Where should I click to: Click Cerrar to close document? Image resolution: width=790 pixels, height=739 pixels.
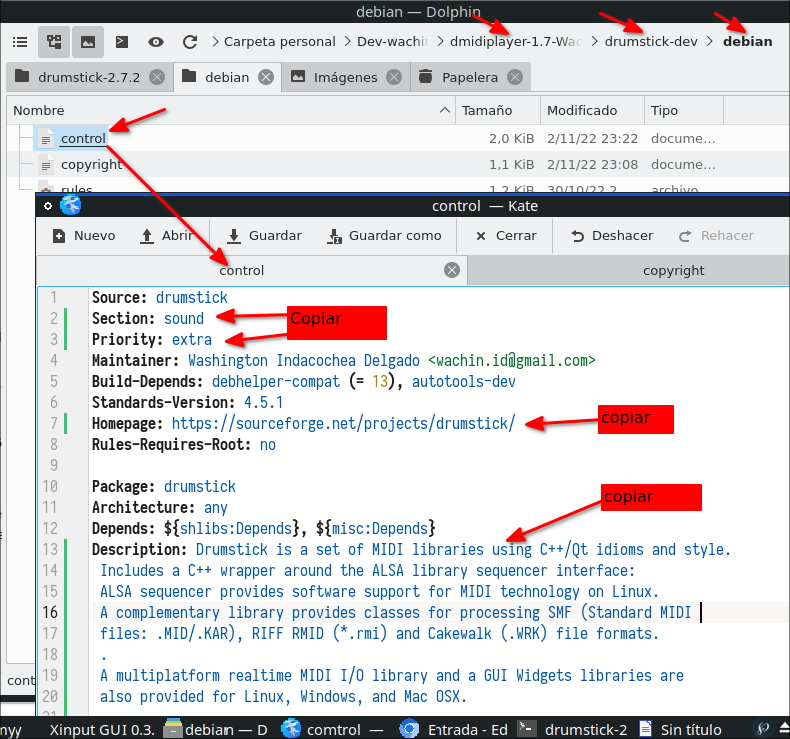point(506,235)
